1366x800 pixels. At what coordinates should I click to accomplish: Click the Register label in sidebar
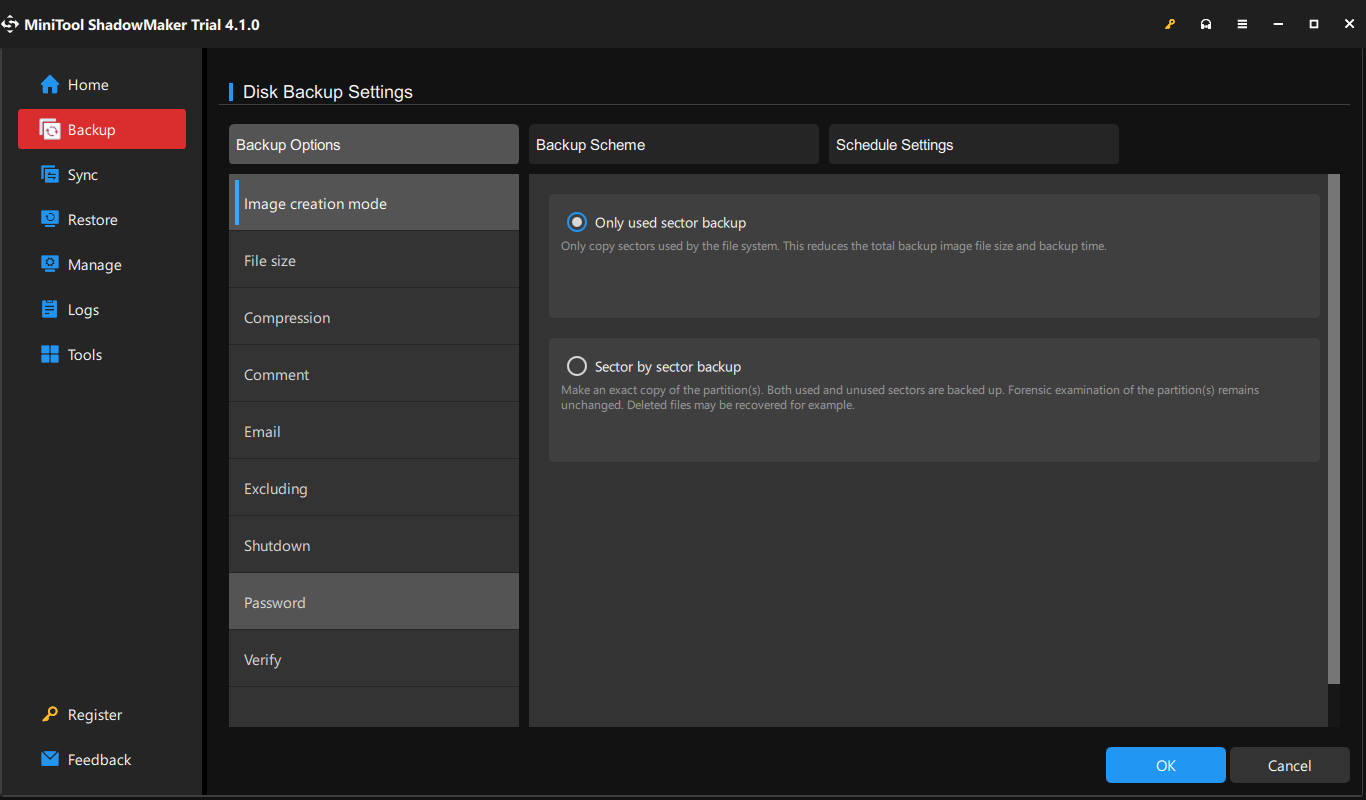(95, 715)
